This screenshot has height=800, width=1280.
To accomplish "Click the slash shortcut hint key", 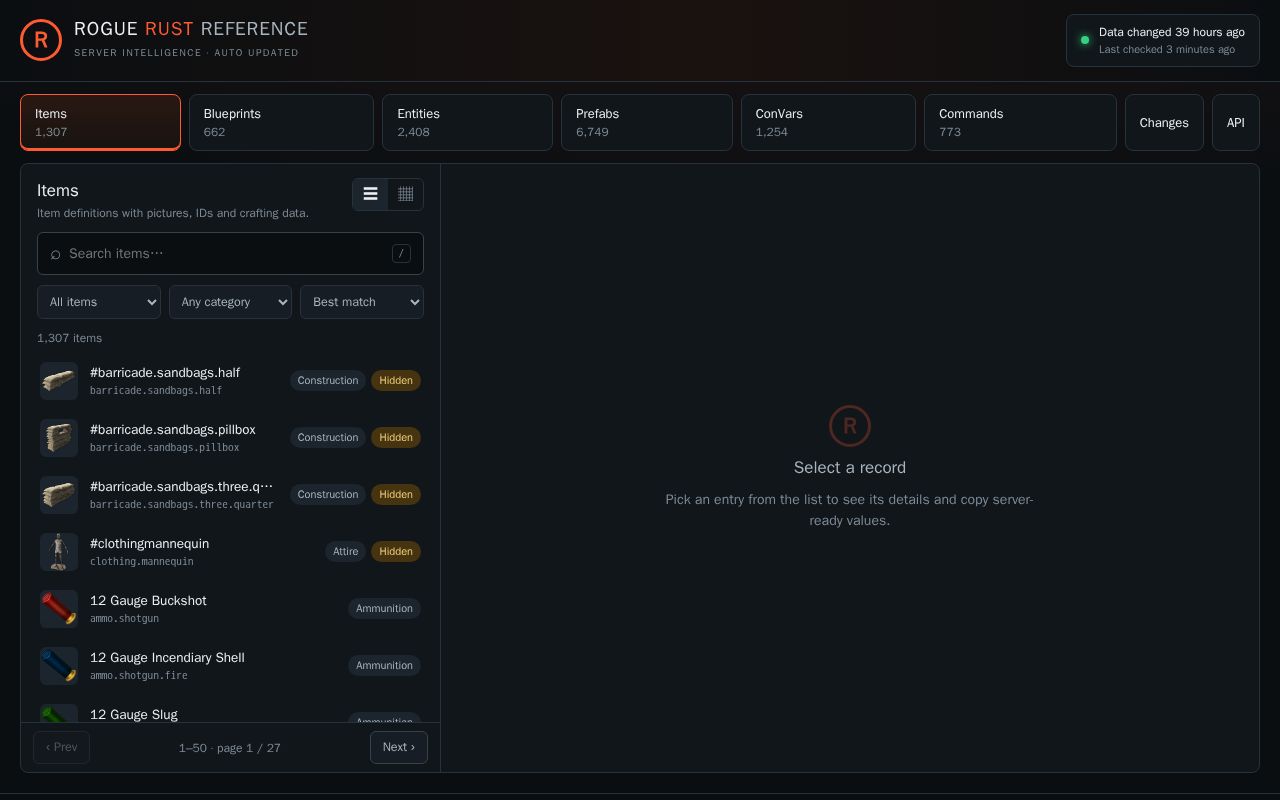I will coord(401,253).
